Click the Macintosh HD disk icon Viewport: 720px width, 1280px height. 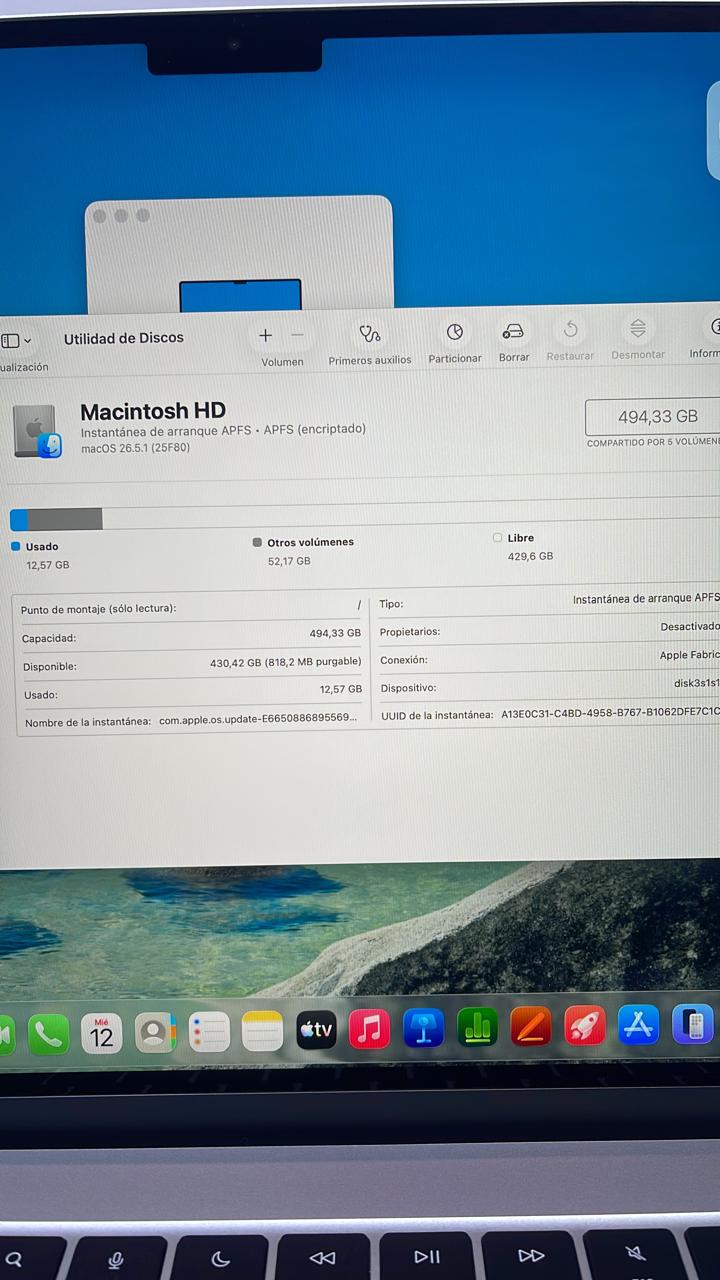click(38, 432)
